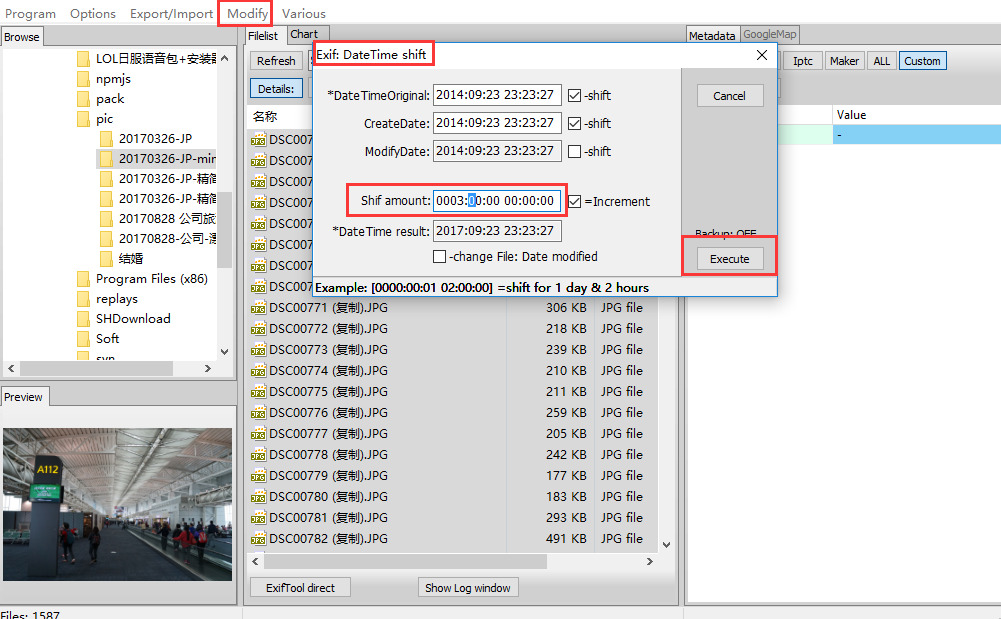This screenshot has height=619, width=1001.
Task: Click JPG icon of DSC00772 (复制).JPG
Action: click(x=258, y=329)
